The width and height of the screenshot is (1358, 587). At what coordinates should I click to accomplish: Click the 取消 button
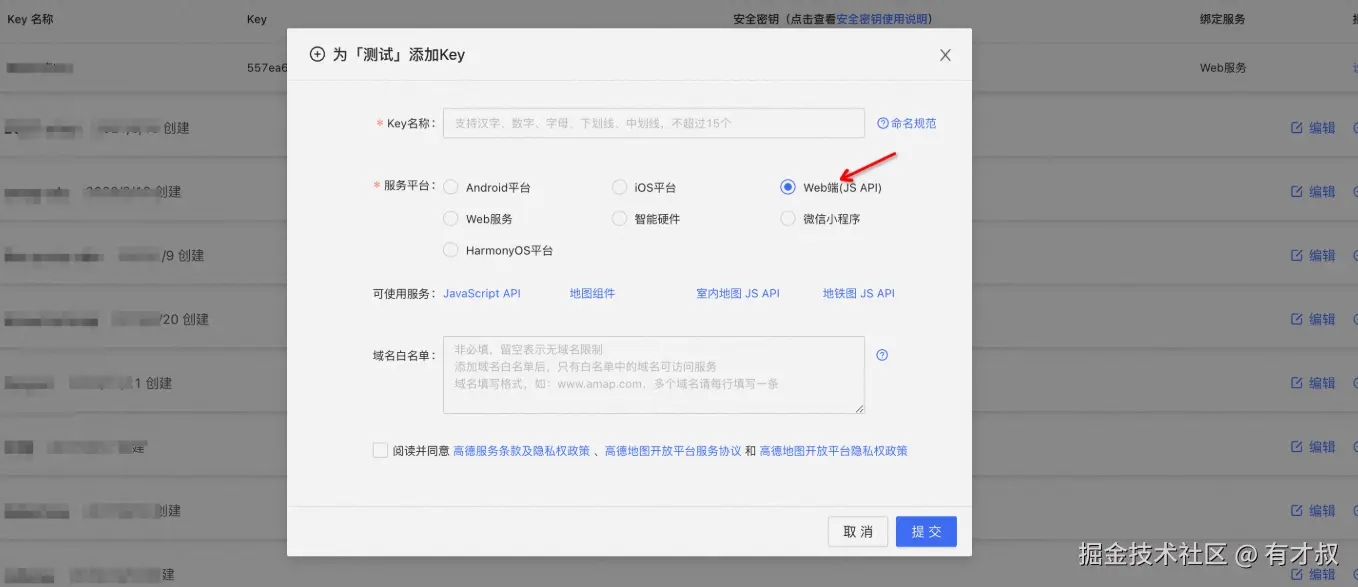pyautogui.click(x=858, y=532)
